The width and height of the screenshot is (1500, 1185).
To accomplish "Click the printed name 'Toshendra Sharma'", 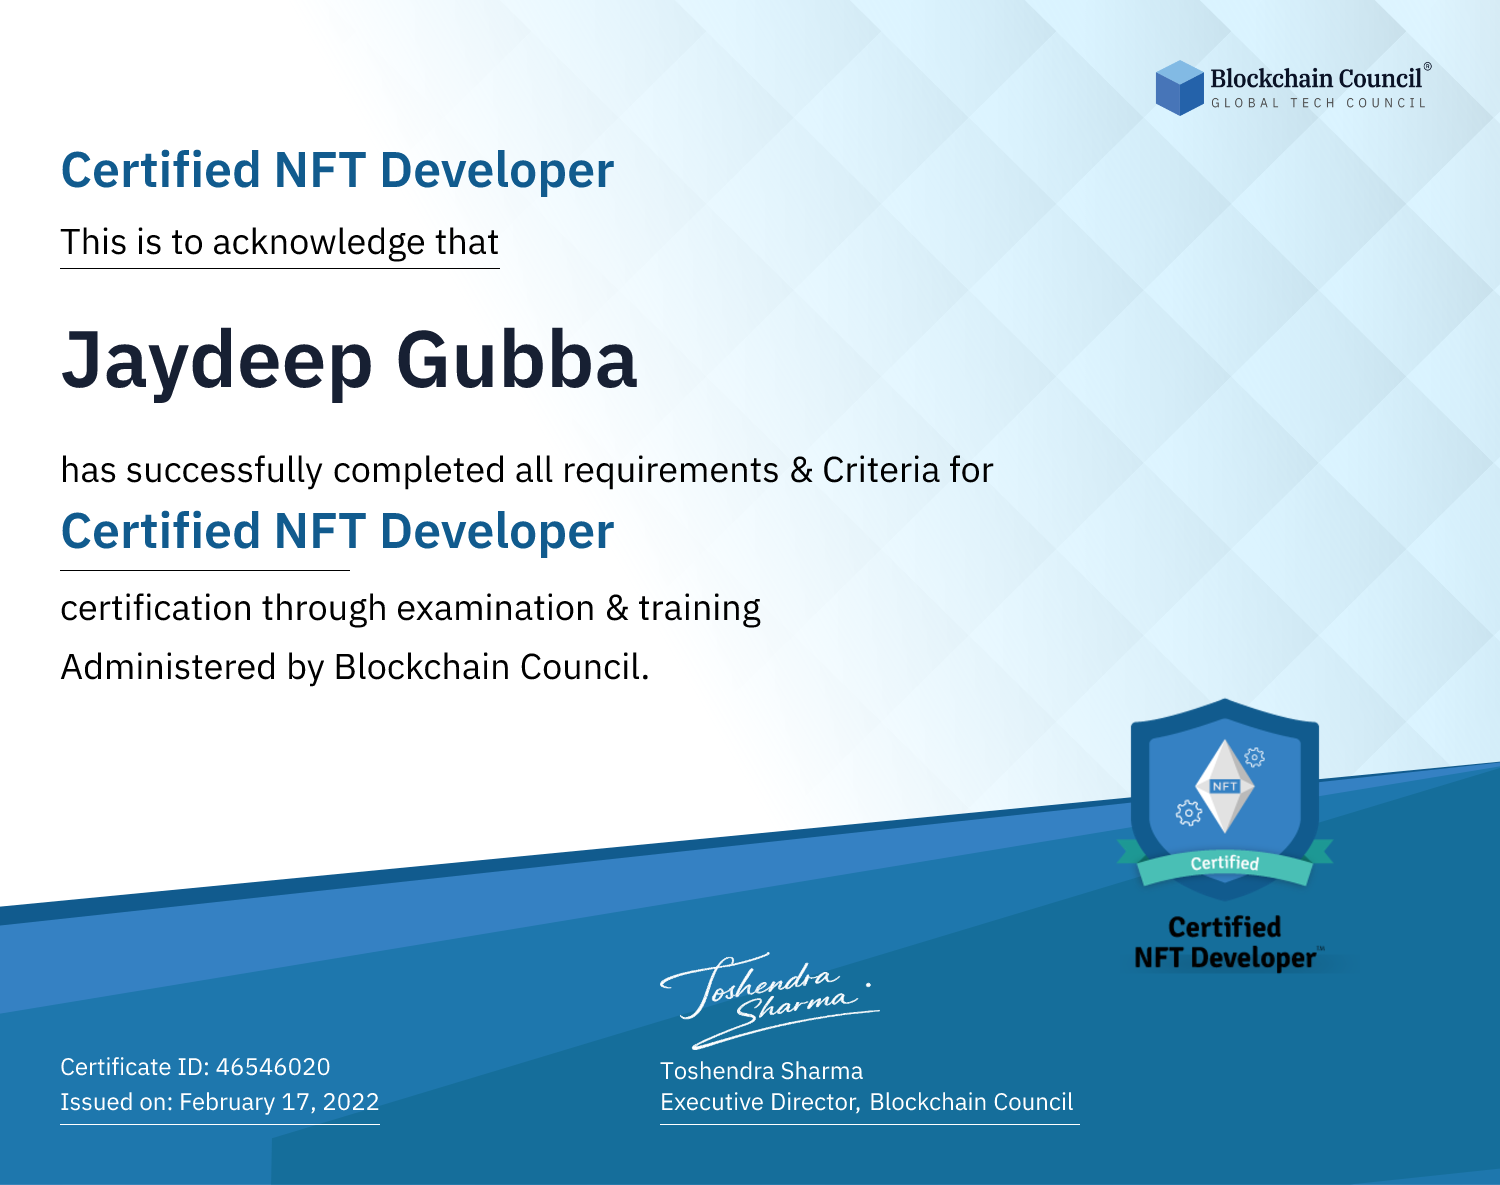I will (x=761, y=1071).
